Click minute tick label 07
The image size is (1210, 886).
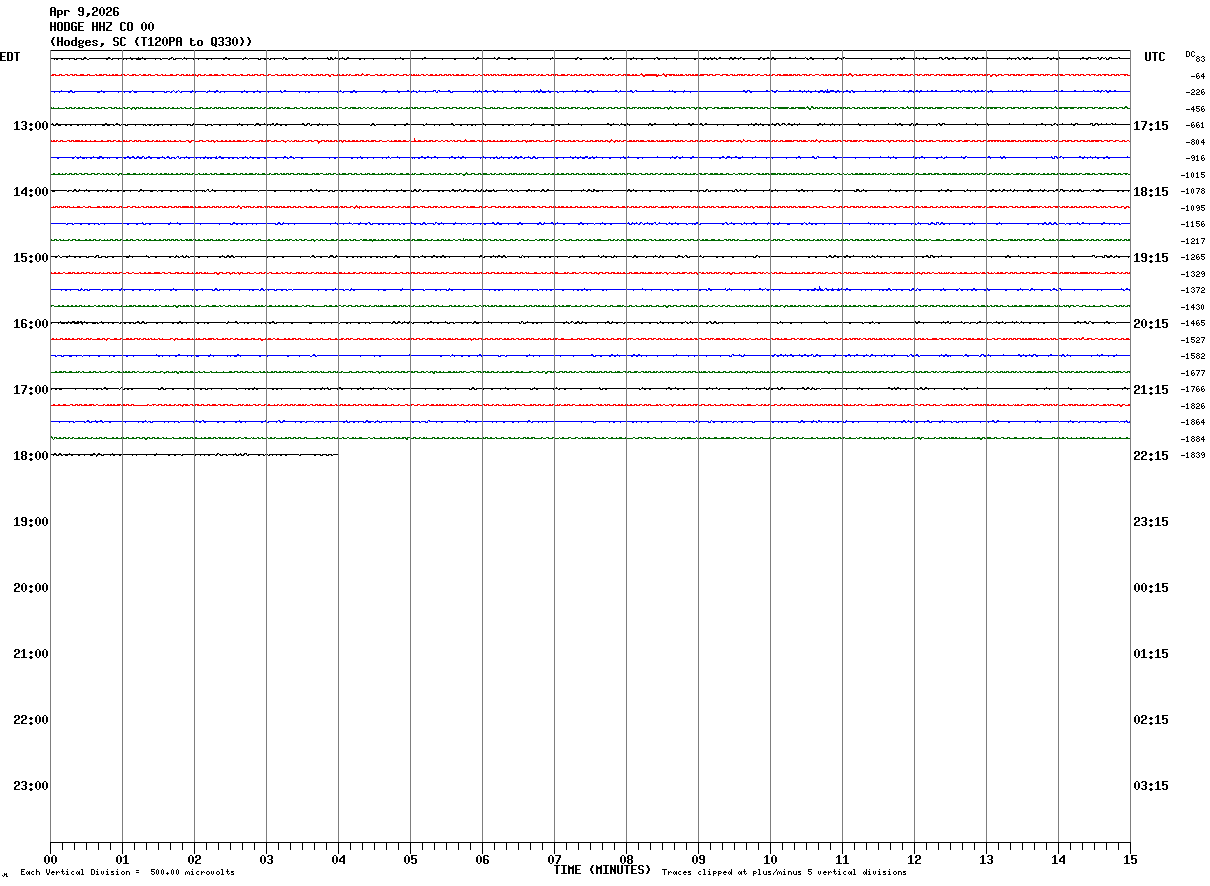coord(554,860)
